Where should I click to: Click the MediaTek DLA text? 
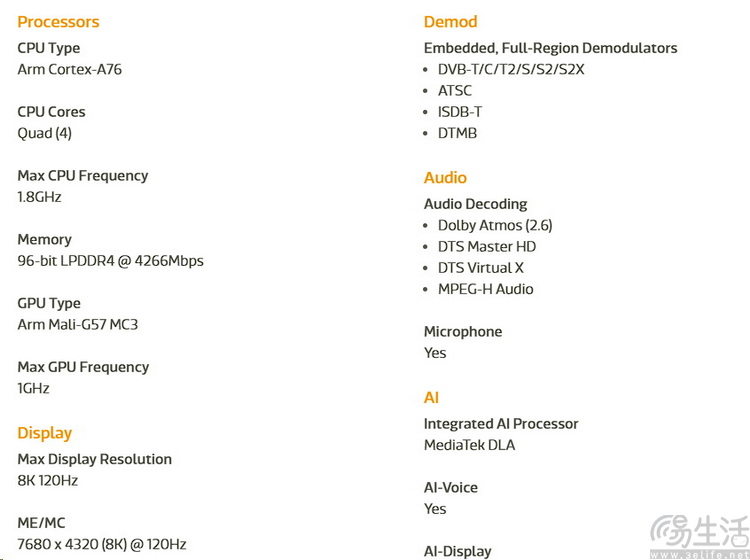tap(470, 445)
